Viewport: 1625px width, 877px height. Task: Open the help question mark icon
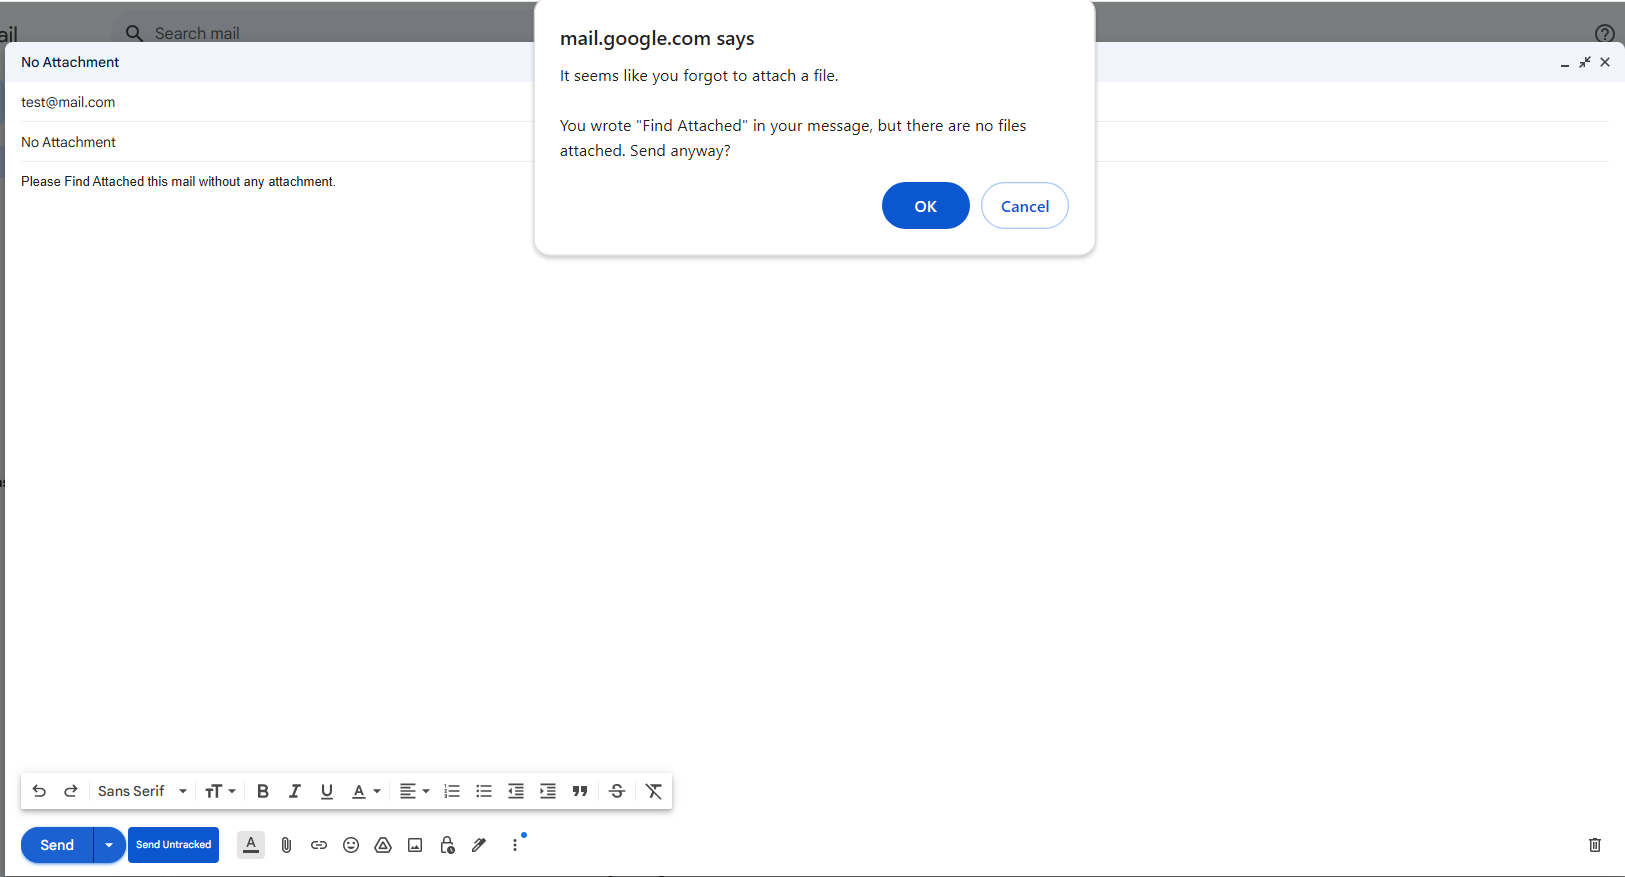point(1605,33)
